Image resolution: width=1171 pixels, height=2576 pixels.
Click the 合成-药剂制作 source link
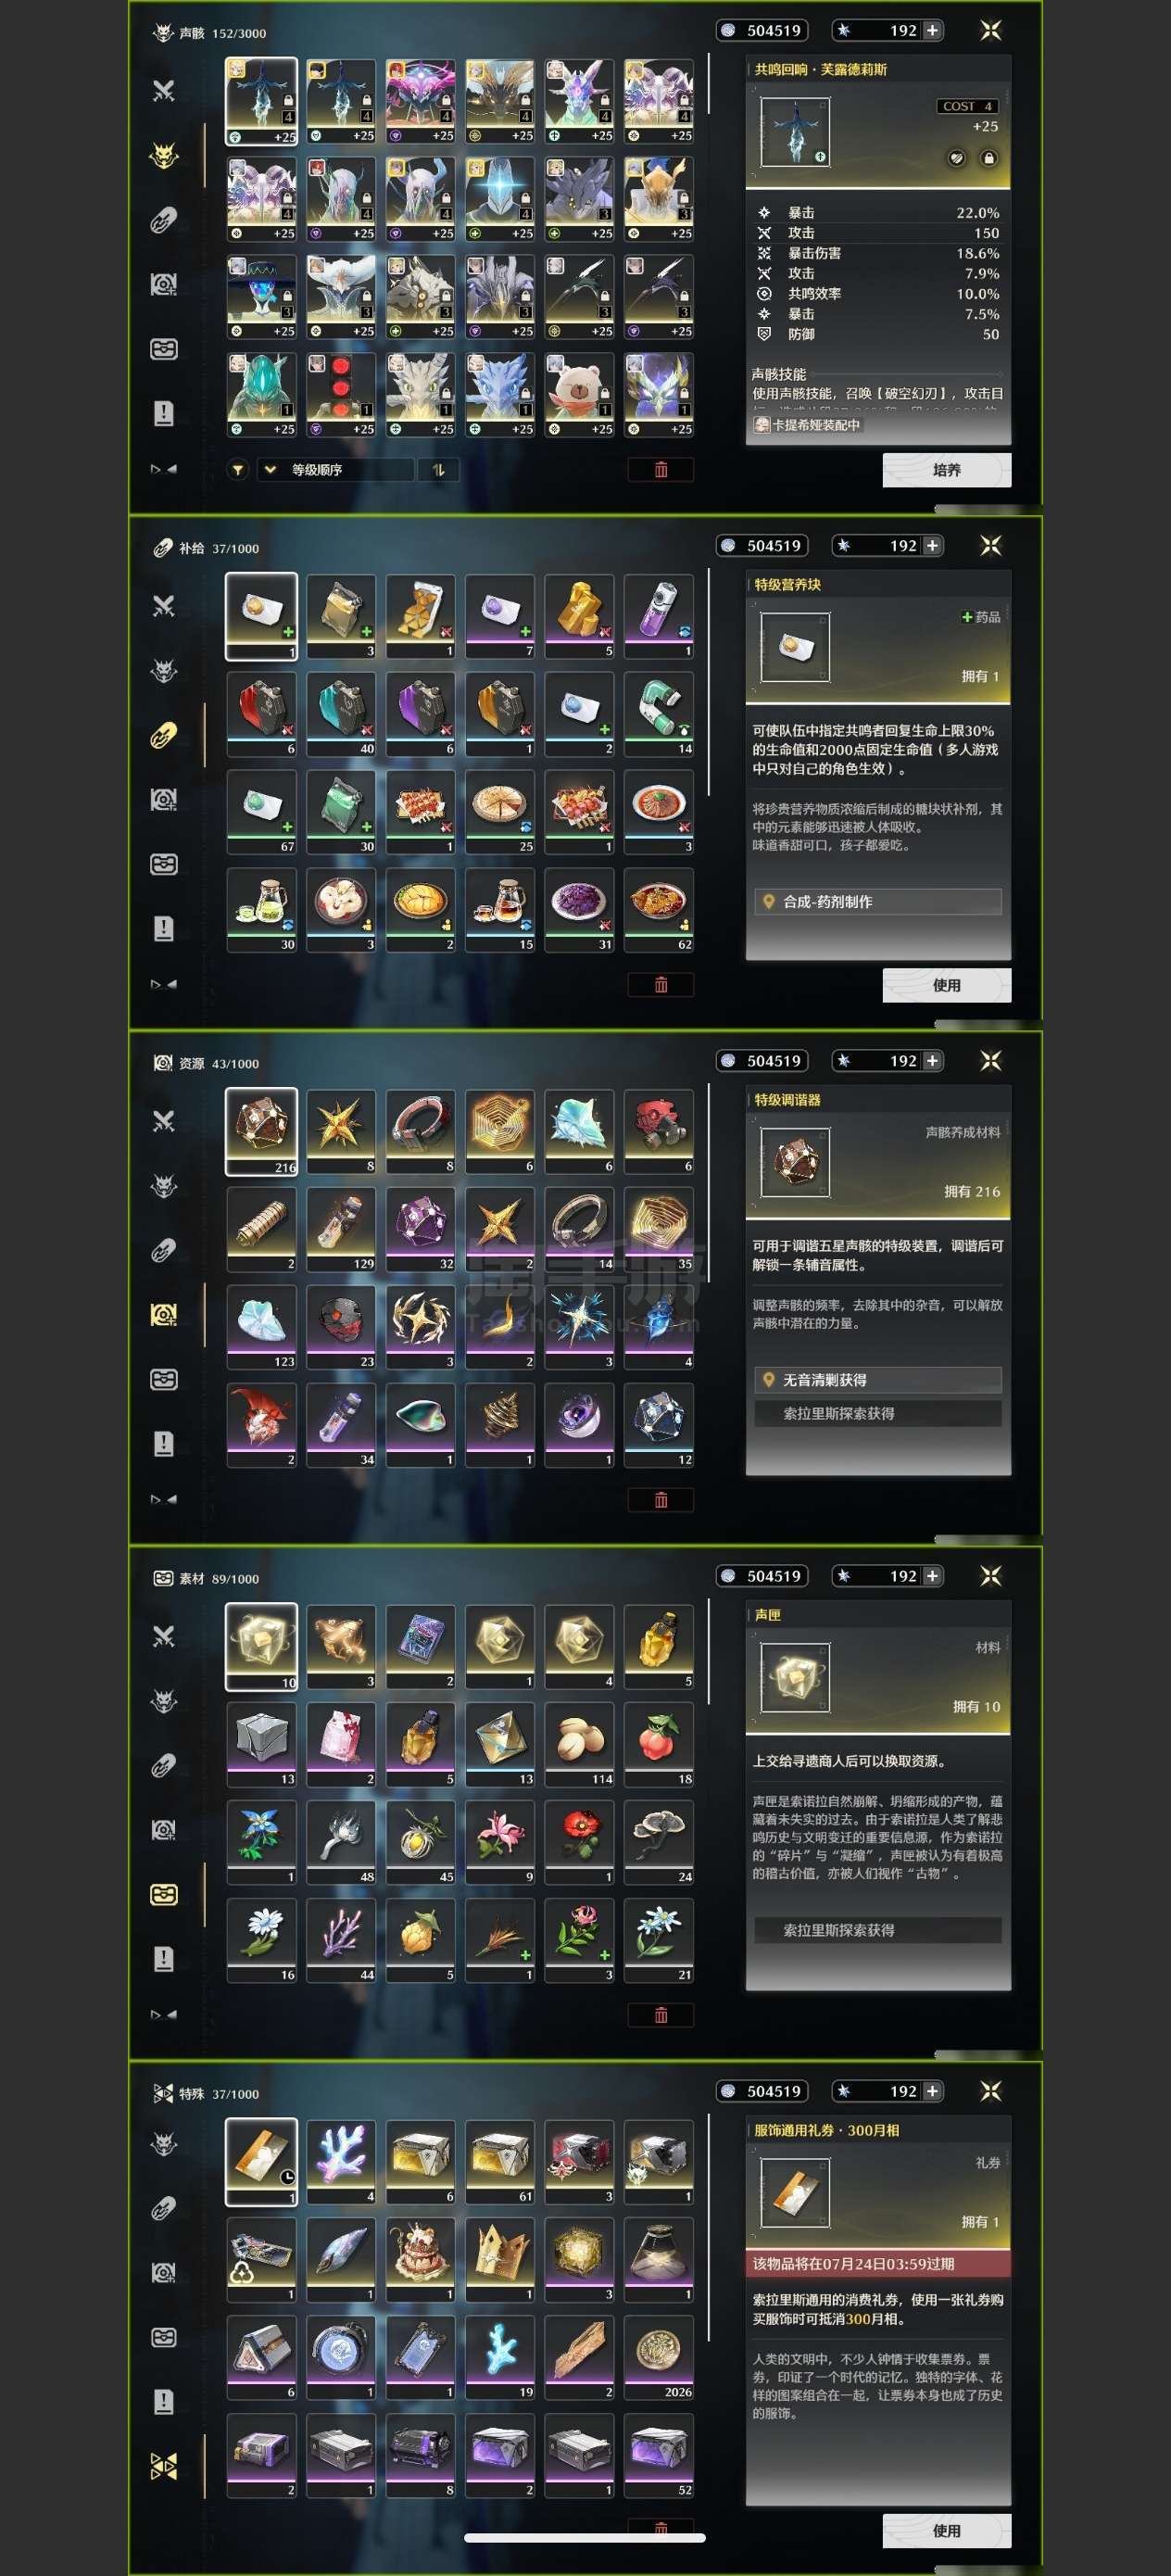tap(877, 901)
